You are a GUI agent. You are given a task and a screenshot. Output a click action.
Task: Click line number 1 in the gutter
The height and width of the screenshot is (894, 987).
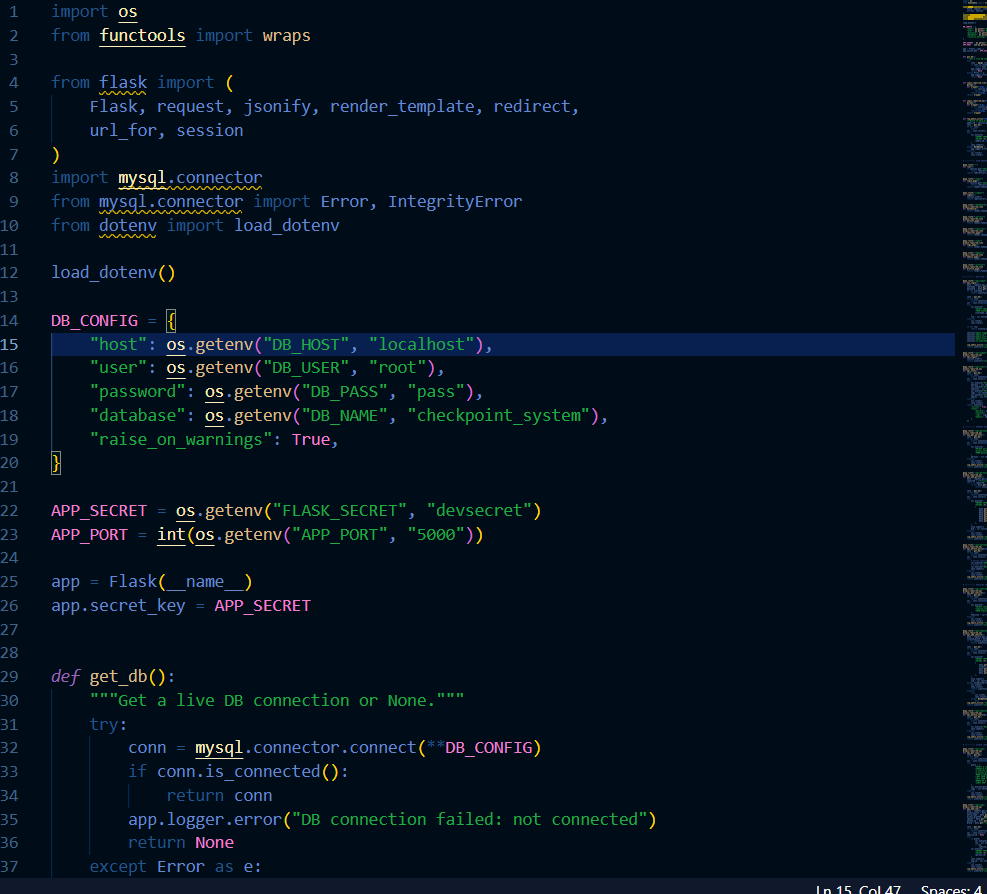click(x=13, y=11)
